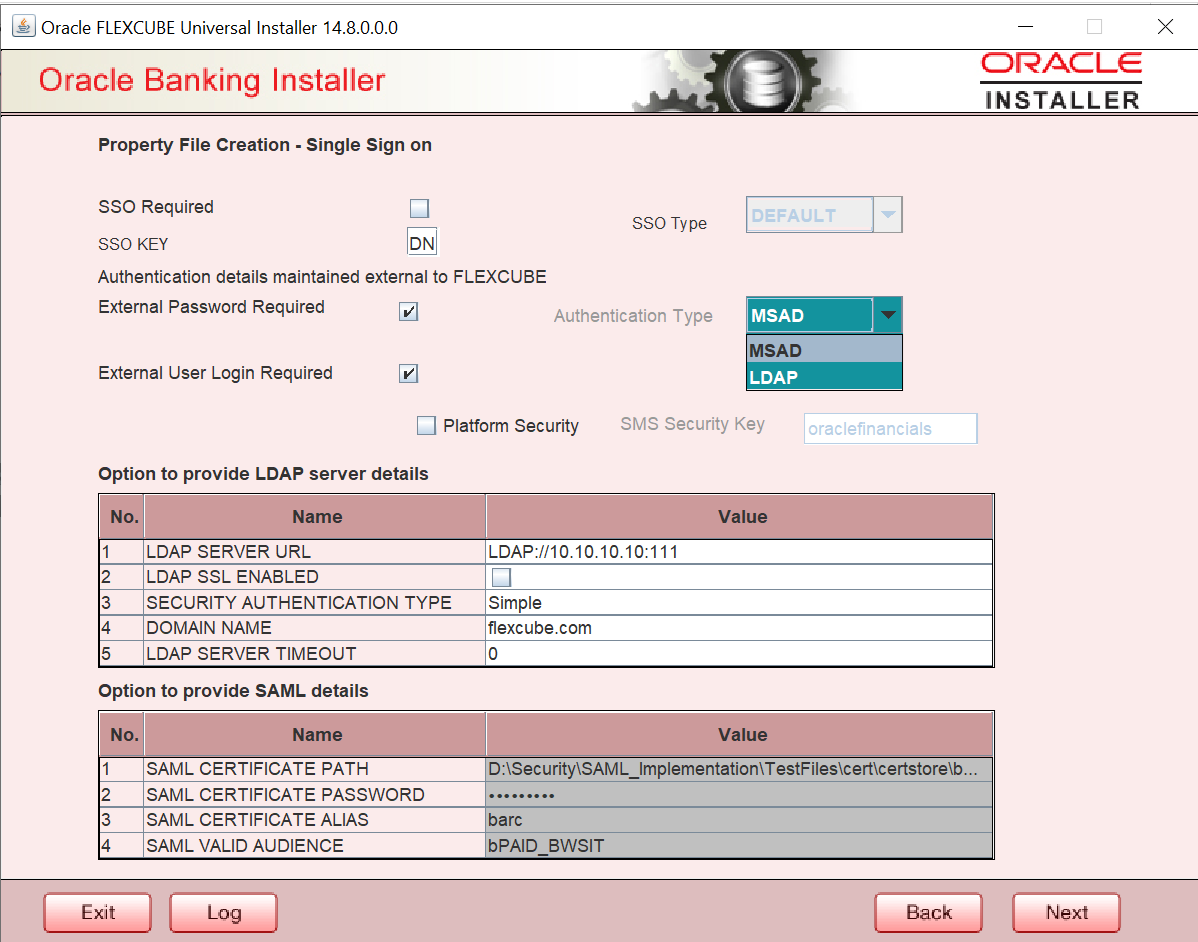Select the DOMAIN NAME row label
1198x942 pixels.
point(314,628)
